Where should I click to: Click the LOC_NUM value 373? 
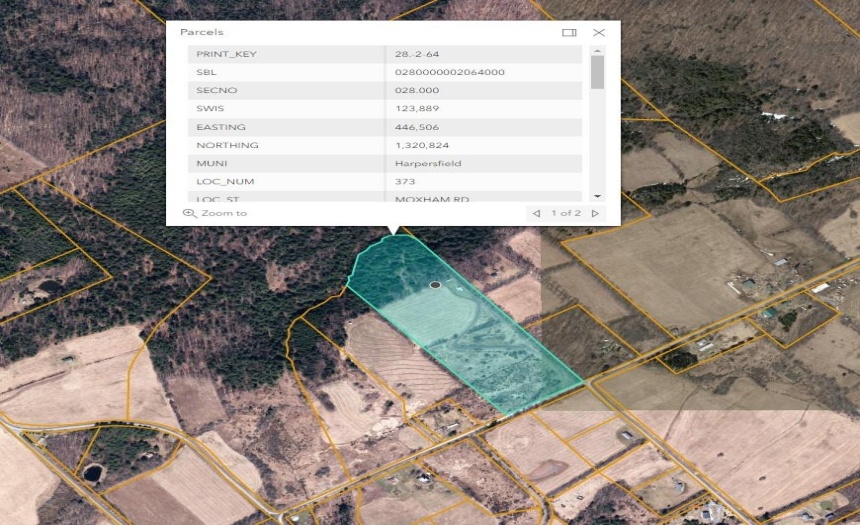click(405, 181)
